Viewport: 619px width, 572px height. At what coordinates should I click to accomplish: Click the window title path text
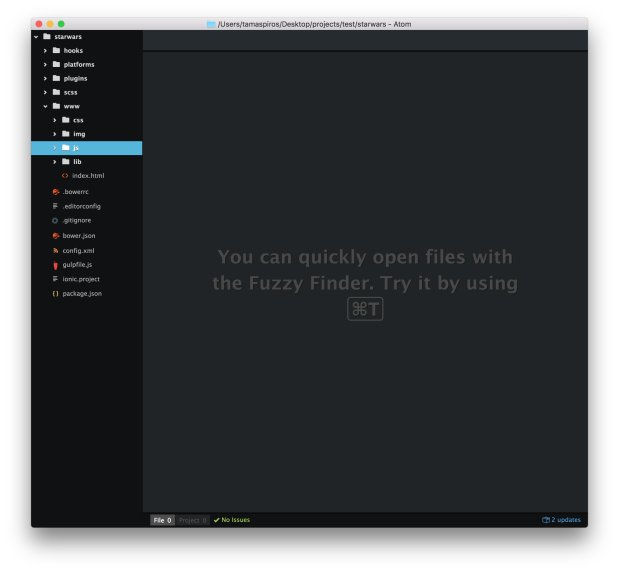click(x=315, y=24)
